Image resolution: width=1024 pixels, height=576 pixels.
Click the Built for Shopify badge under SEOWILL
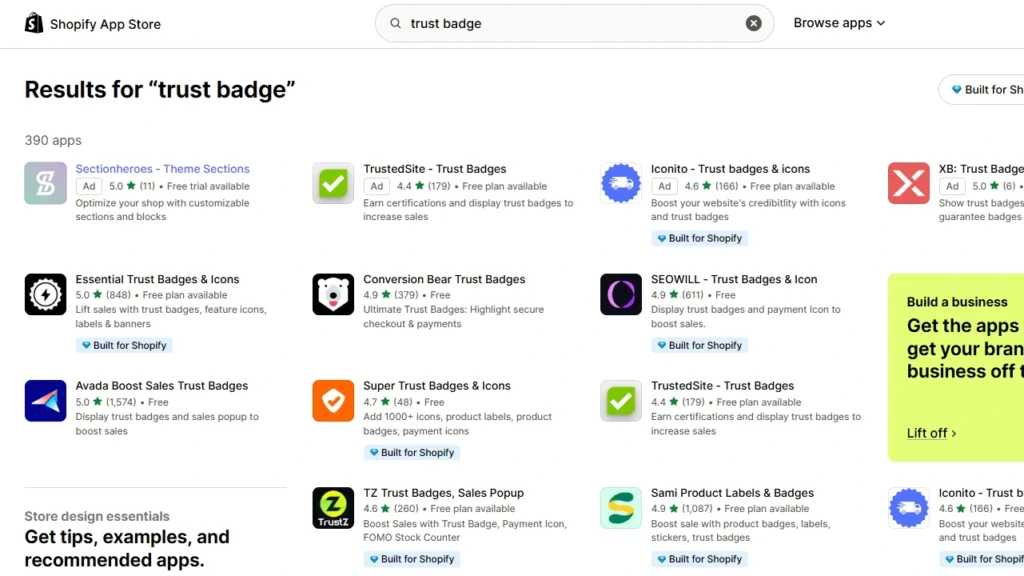point(699,345)
